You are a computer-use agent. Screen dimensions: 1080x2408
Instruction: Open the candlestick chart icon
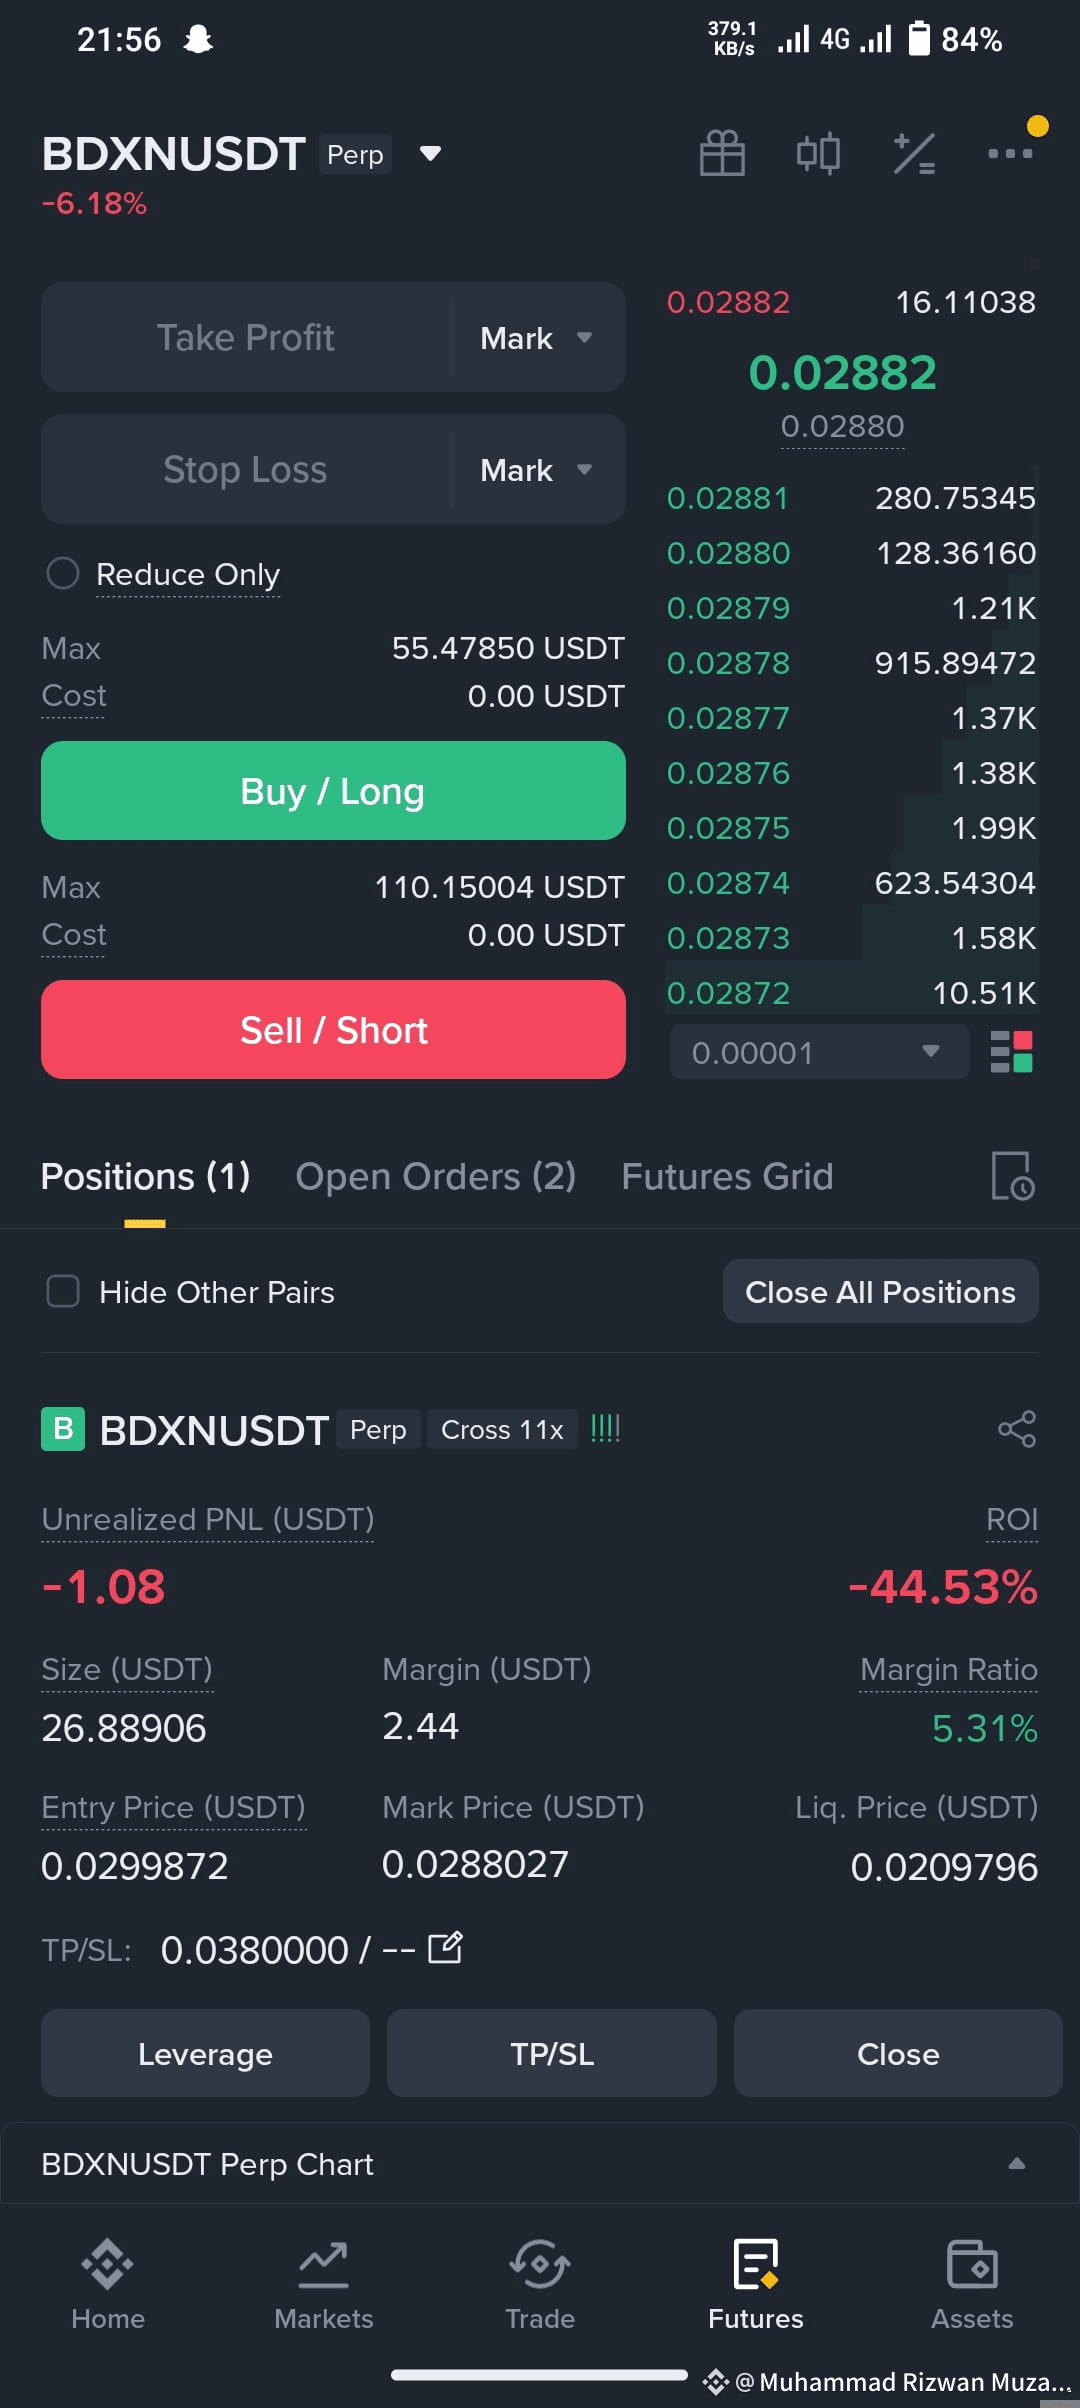pos(818,153)
